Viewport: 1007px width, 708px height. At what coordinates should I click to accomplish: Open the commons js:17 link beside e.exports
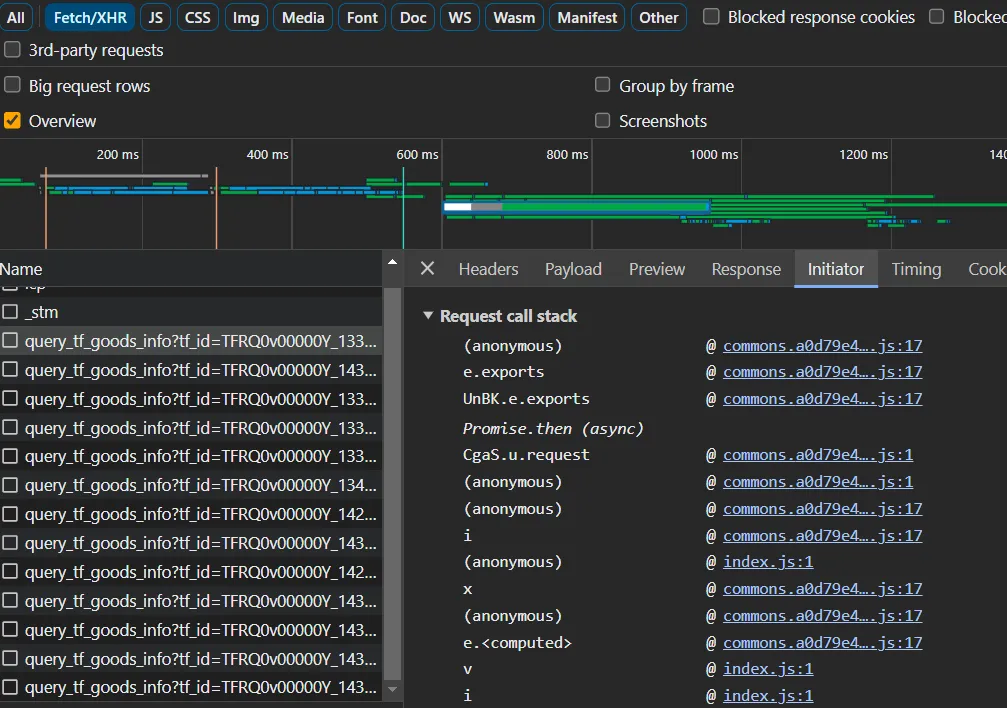[x=823, y=372]
